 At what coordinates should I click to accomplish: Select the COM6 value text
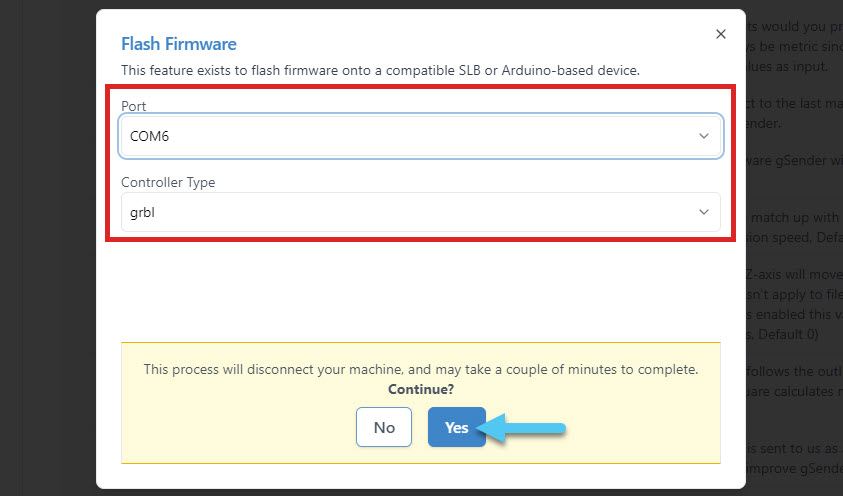tap(150, 136)
